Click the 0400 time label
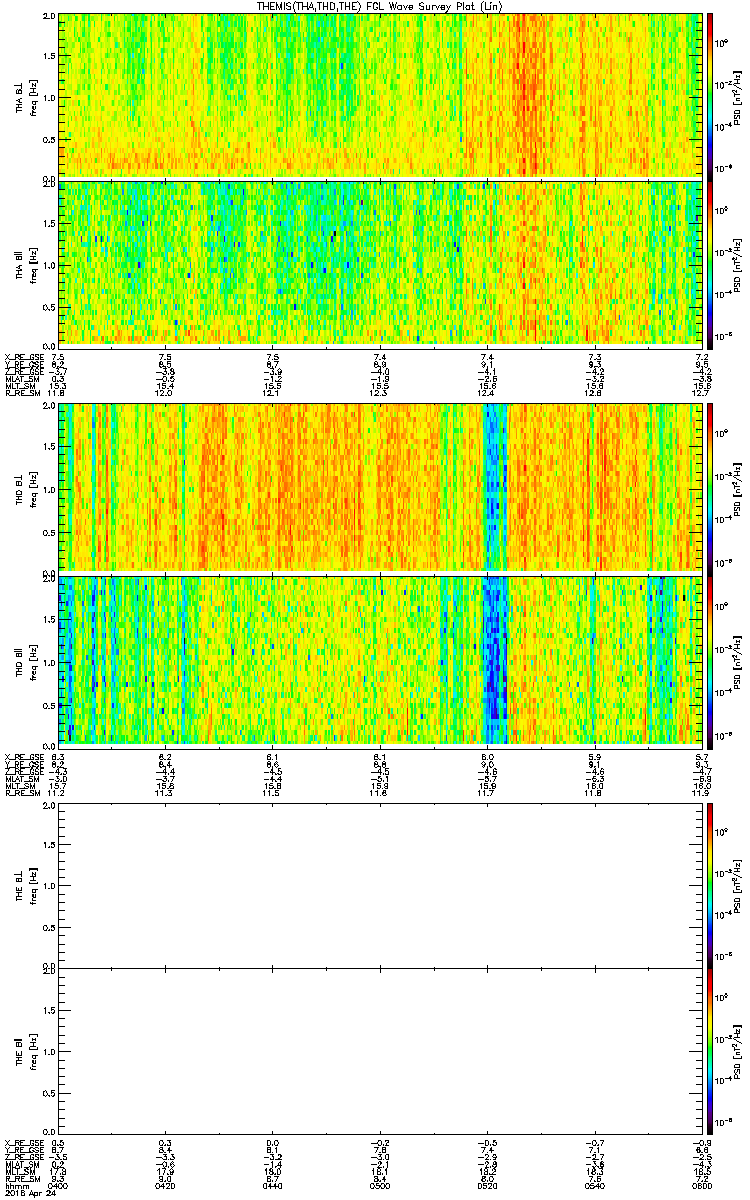This screenshot has width=750, height=1200. pyautogui.click(x=59, y=1185)
